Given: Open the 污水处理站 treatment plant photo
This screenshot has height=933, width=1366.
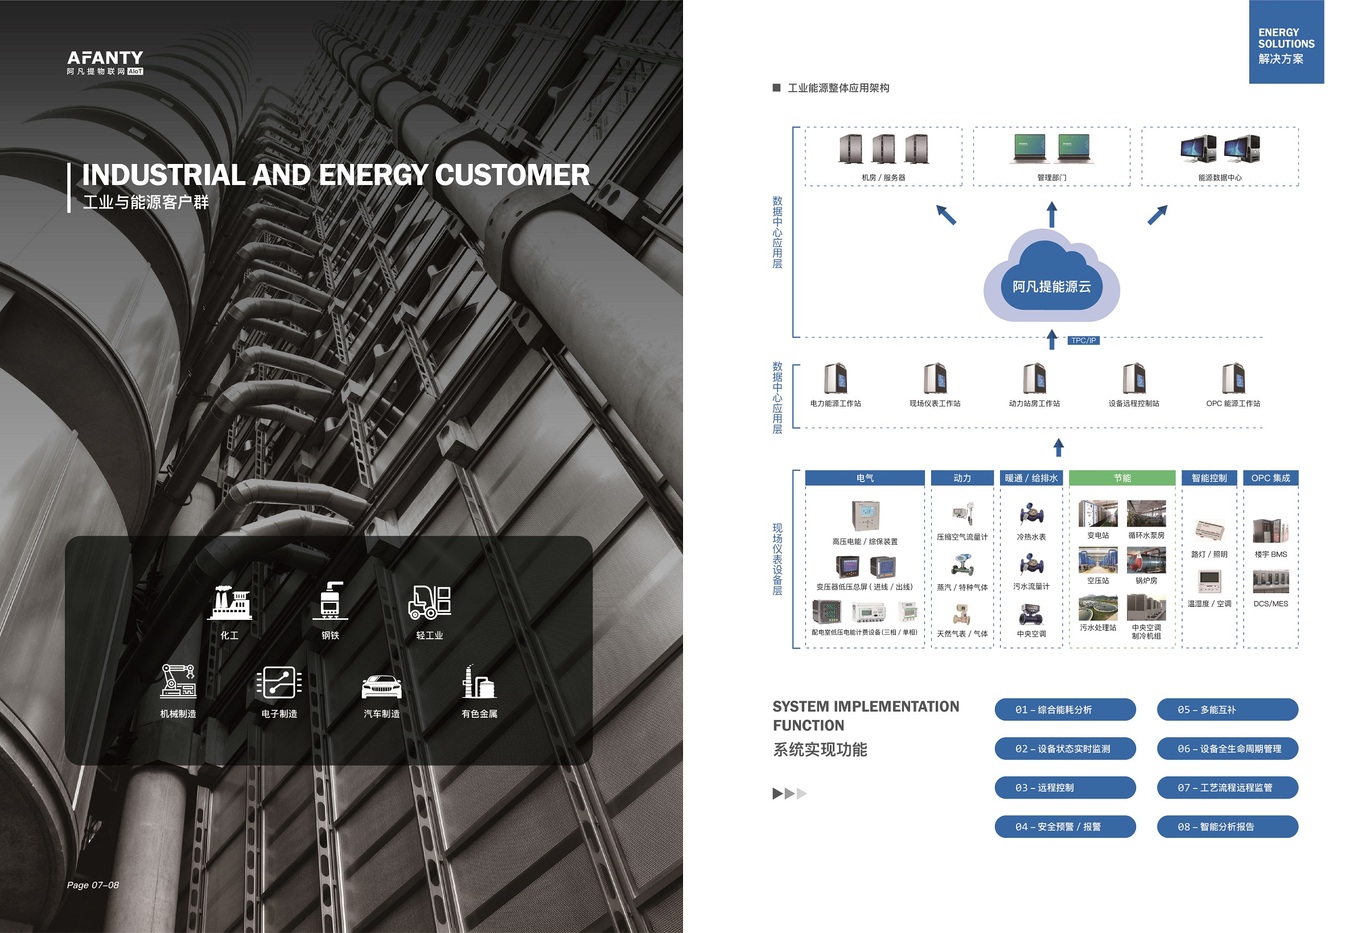Looking at the screenshot, I should 1098,607.
